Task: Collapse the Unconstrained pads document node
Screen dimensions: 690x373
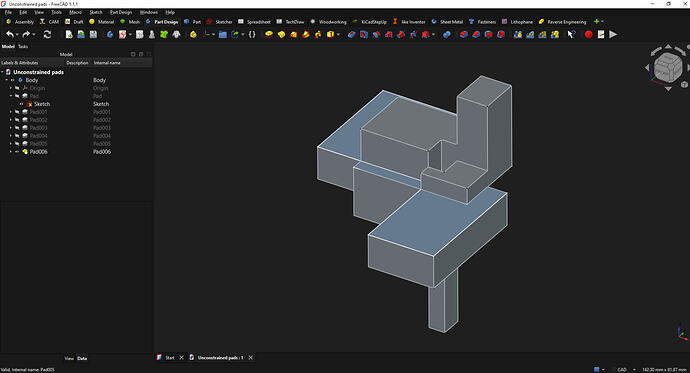Action: 2,72
